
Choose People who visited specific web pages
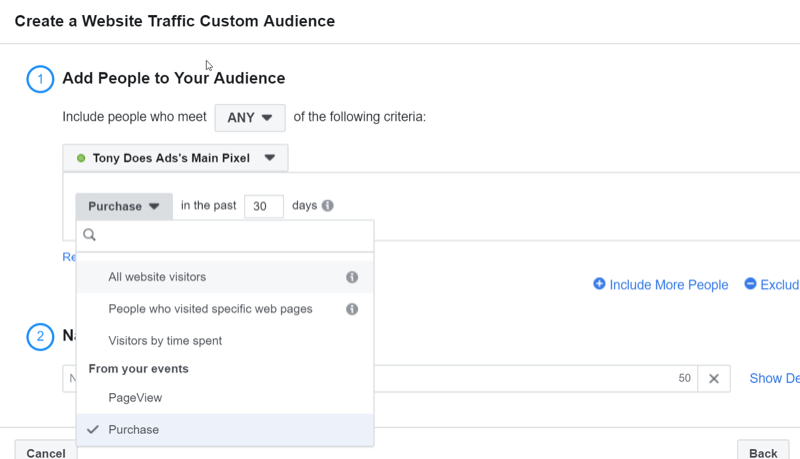click(210, 309)
